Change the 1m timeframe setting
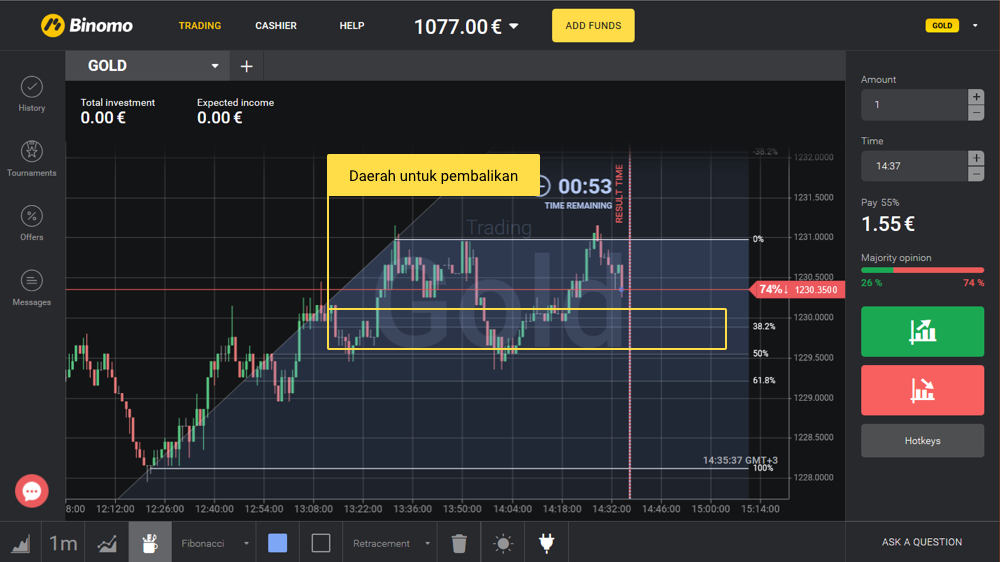Viewport: 1000px width, 562px height. click(63, 543)
